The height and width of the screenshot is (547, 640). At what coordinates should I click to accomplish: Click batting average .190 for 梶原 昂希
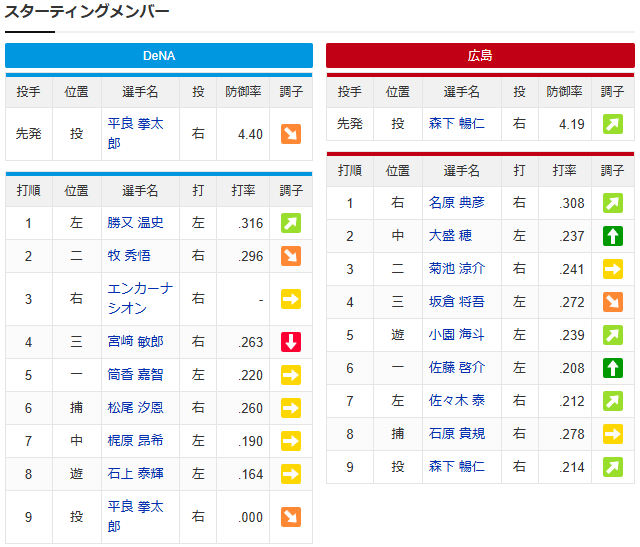tap(251, 441)
